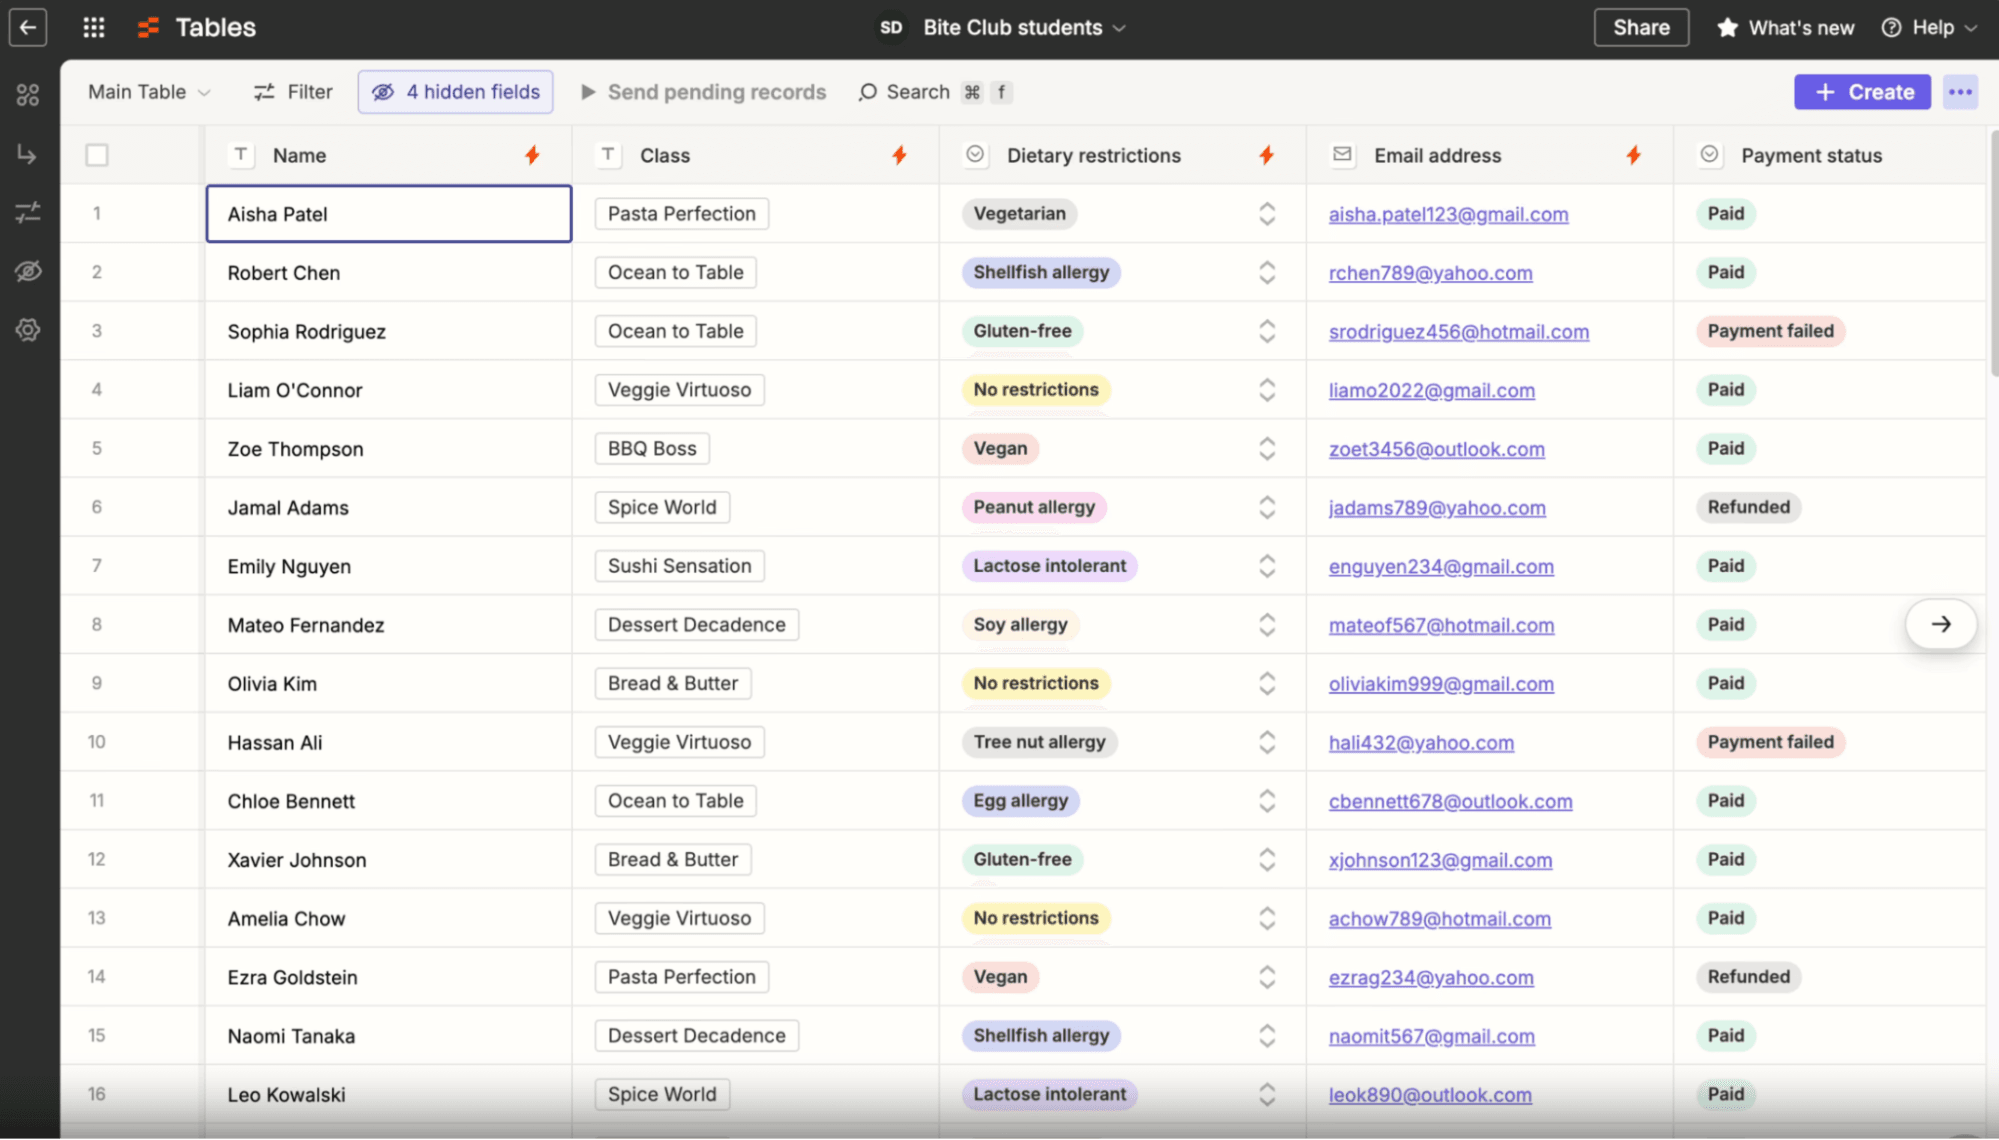This screenshot has width=1999, height=1140.
Task: Open dietary dropdown for Sophia Rodriguez row
Action: coord(1267,331)
